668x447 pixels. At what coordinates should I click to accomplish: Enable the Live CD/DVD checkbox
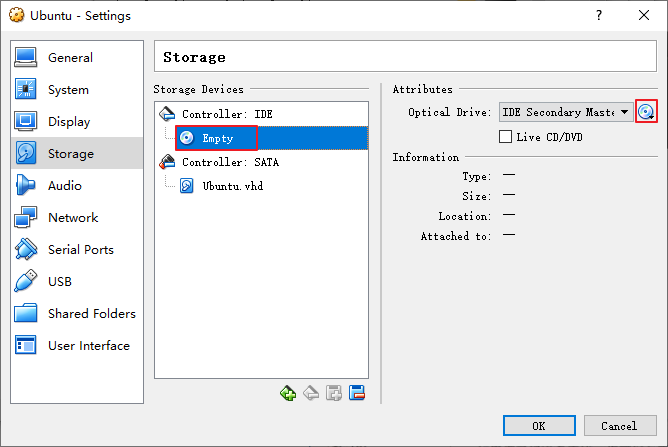pos(506,137)
